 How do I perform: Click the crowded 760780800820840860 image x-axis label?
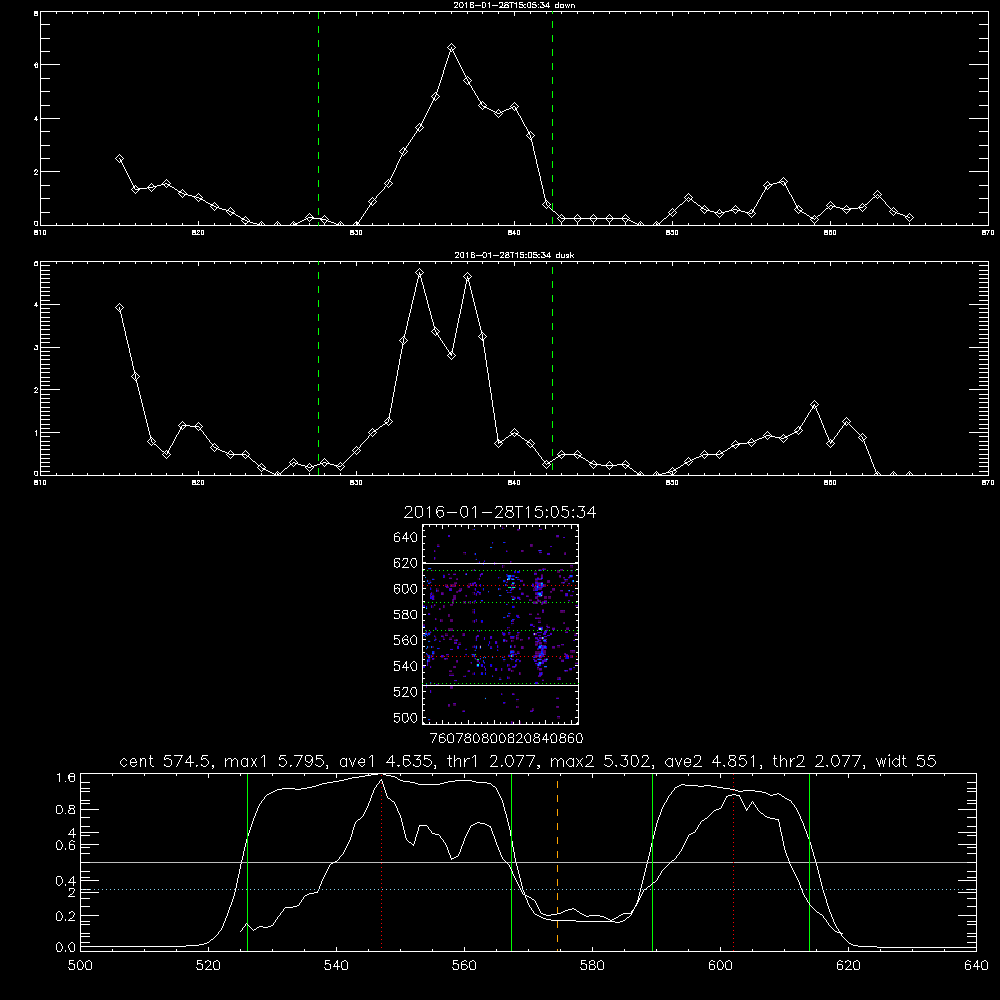tap(507, 738)
